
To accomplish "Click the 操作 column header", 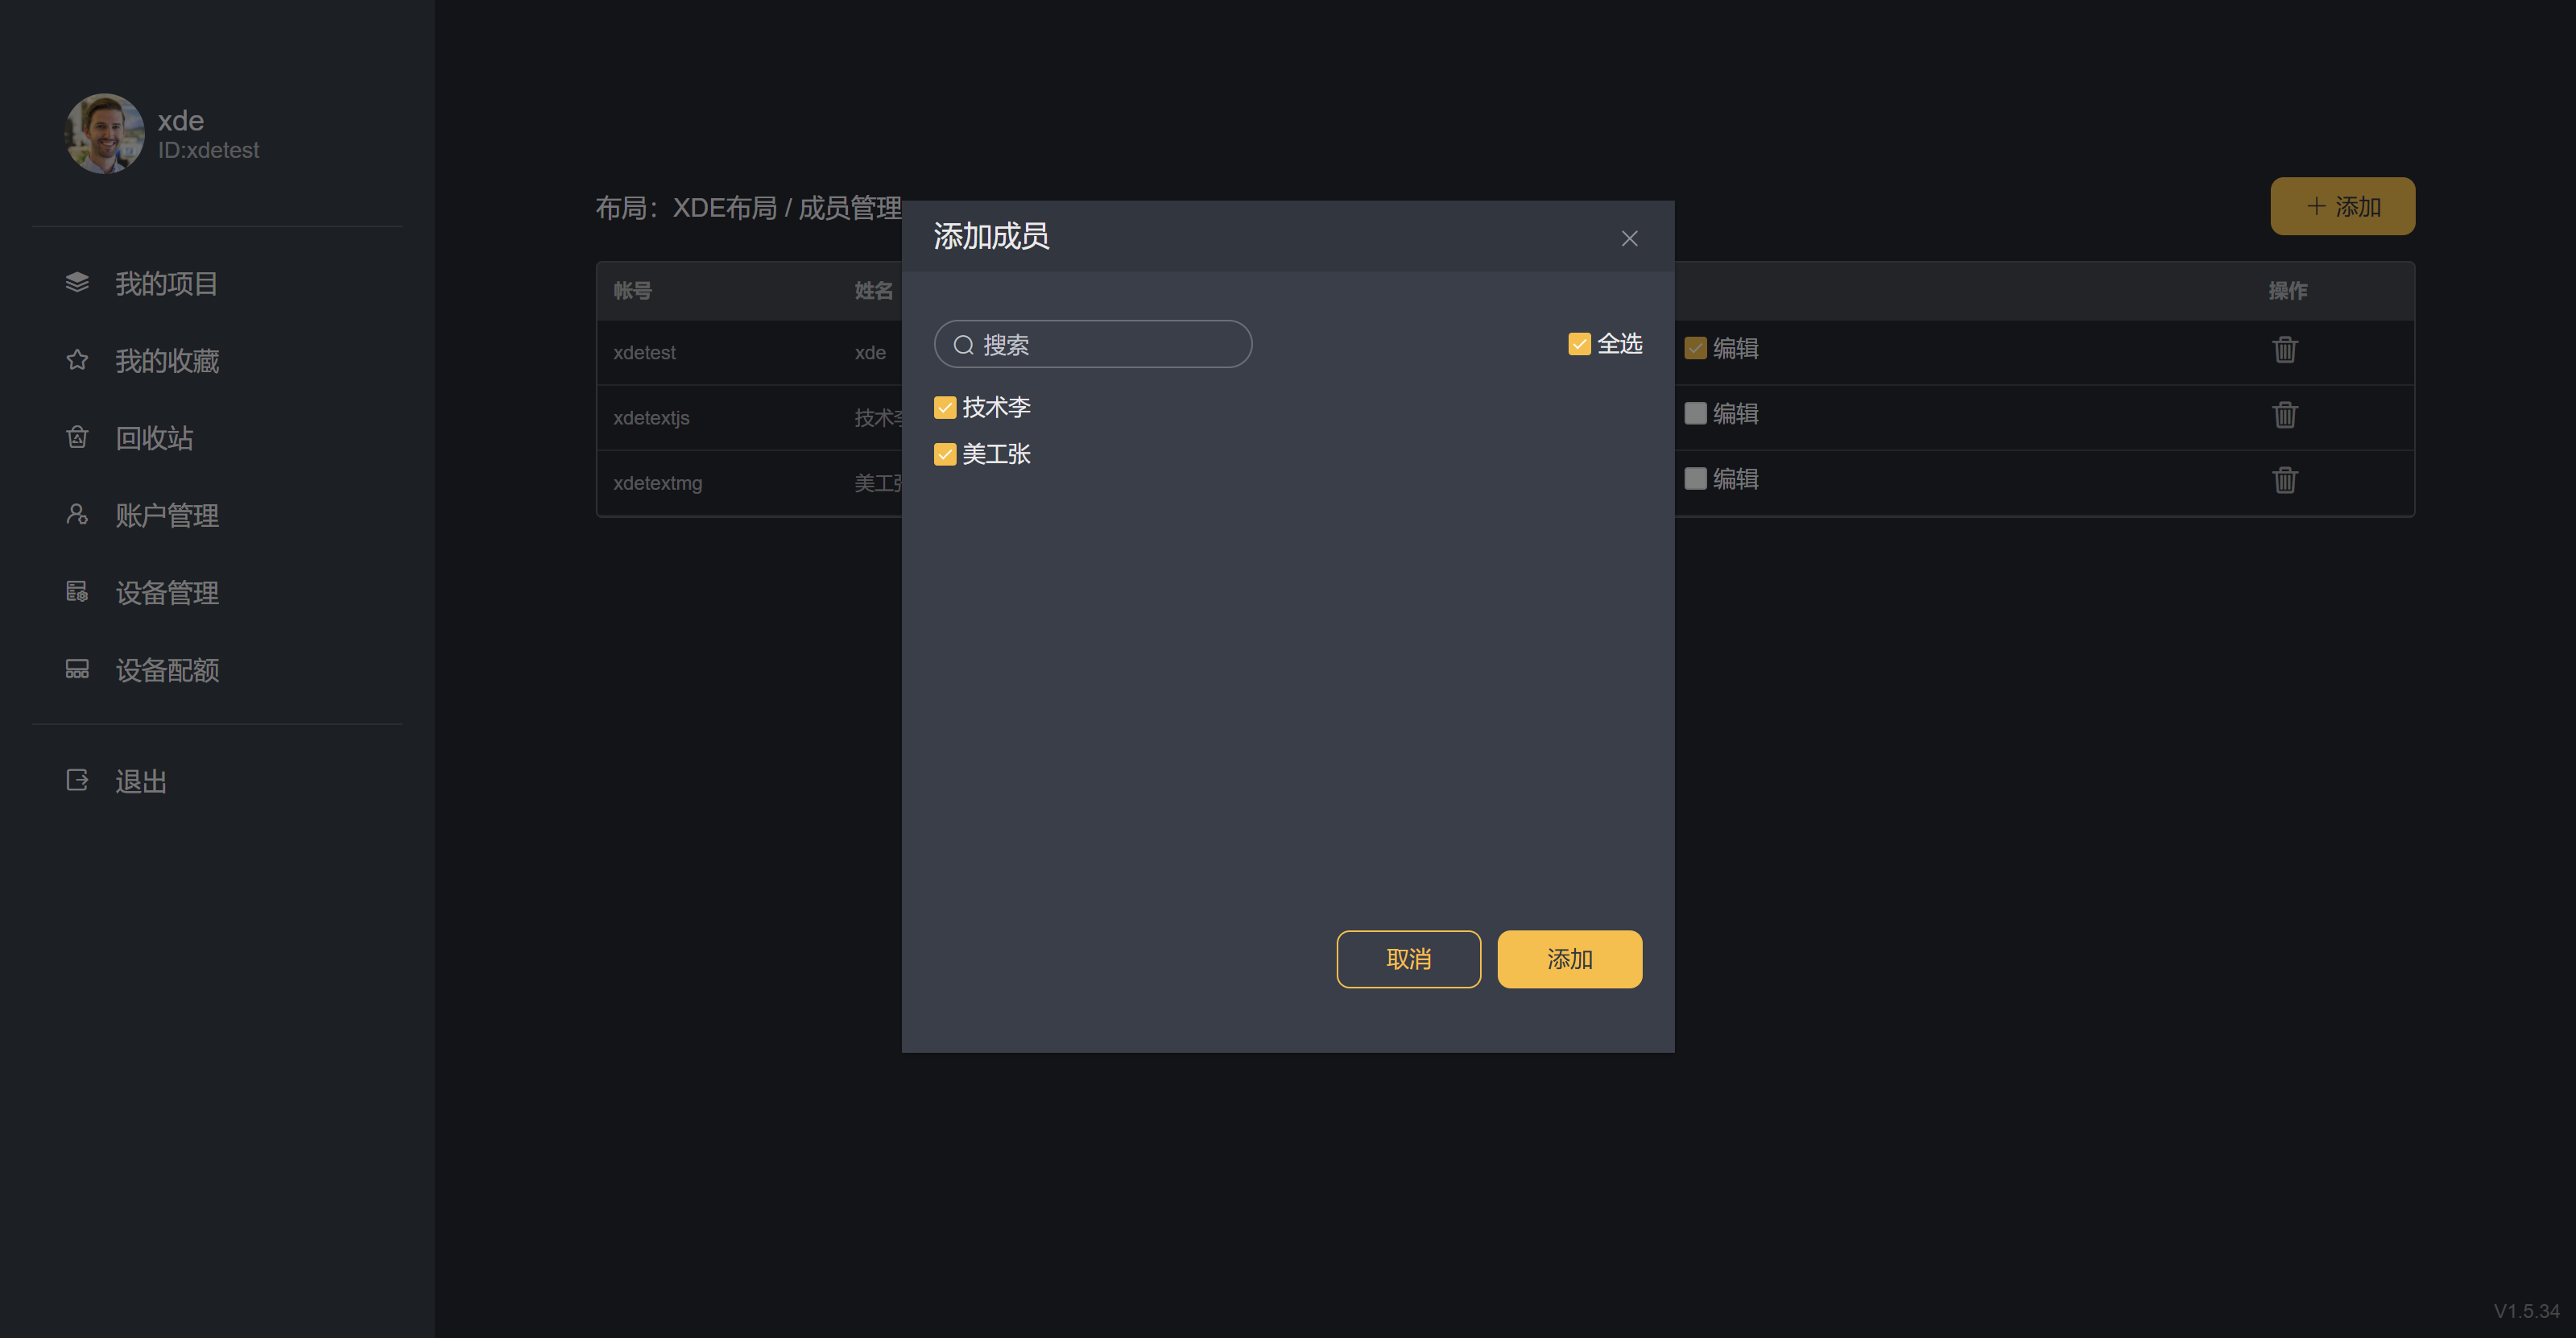I will point(2287,291).
